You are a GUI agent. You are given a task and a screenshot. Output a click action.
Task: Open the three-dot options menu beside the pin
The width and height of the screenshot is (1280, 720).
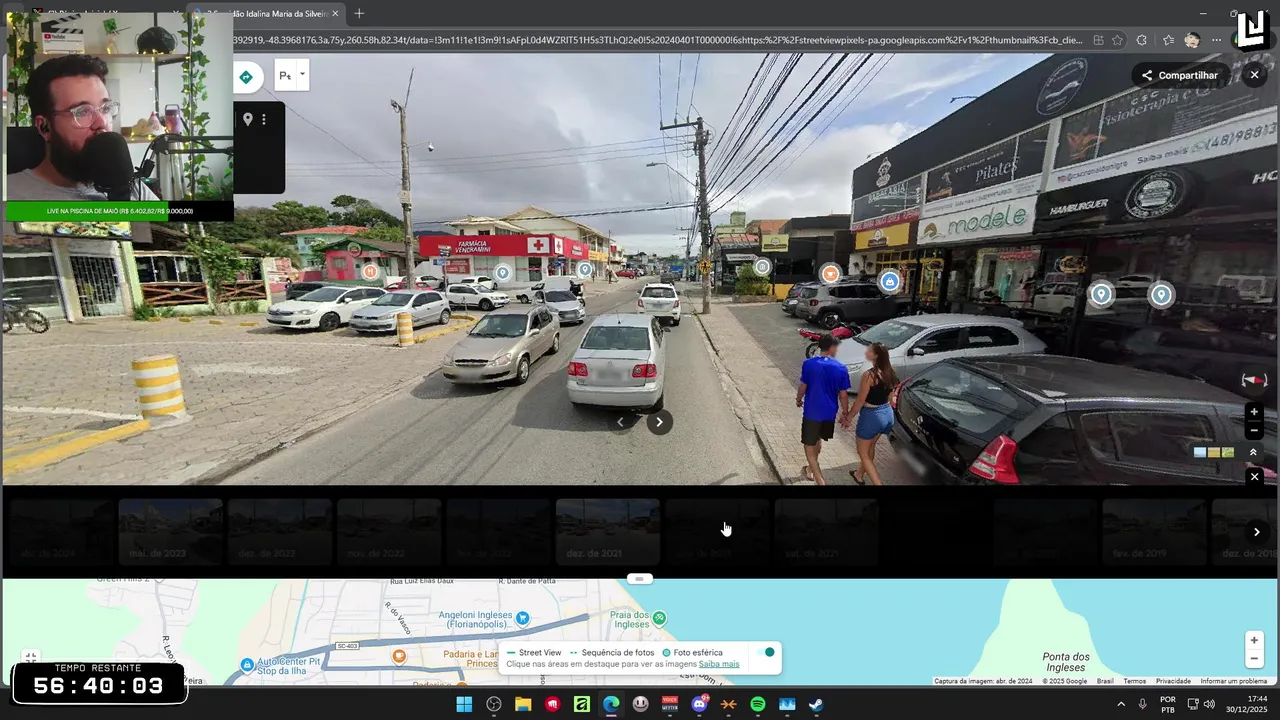point(264,119)
